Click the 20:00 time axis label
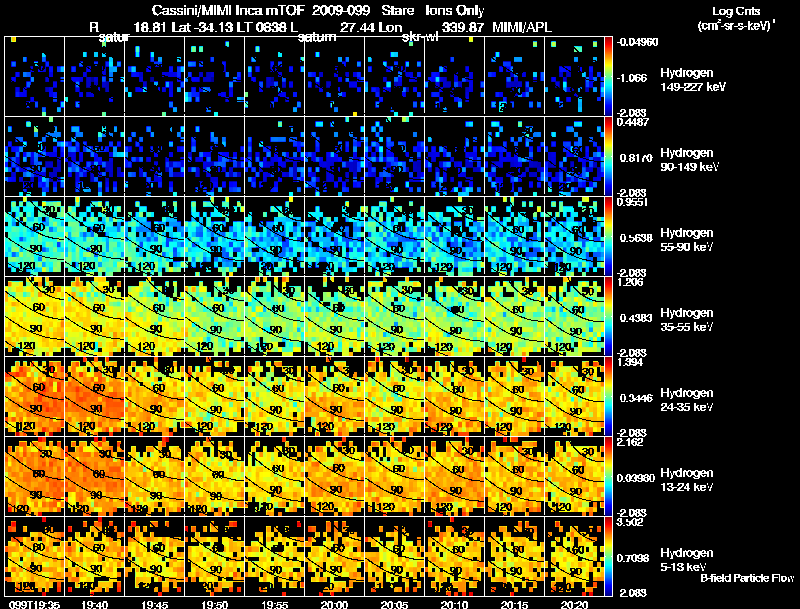The height and width of the screenshot is (609, 800). pyautogui.click(x=334, y=604)
